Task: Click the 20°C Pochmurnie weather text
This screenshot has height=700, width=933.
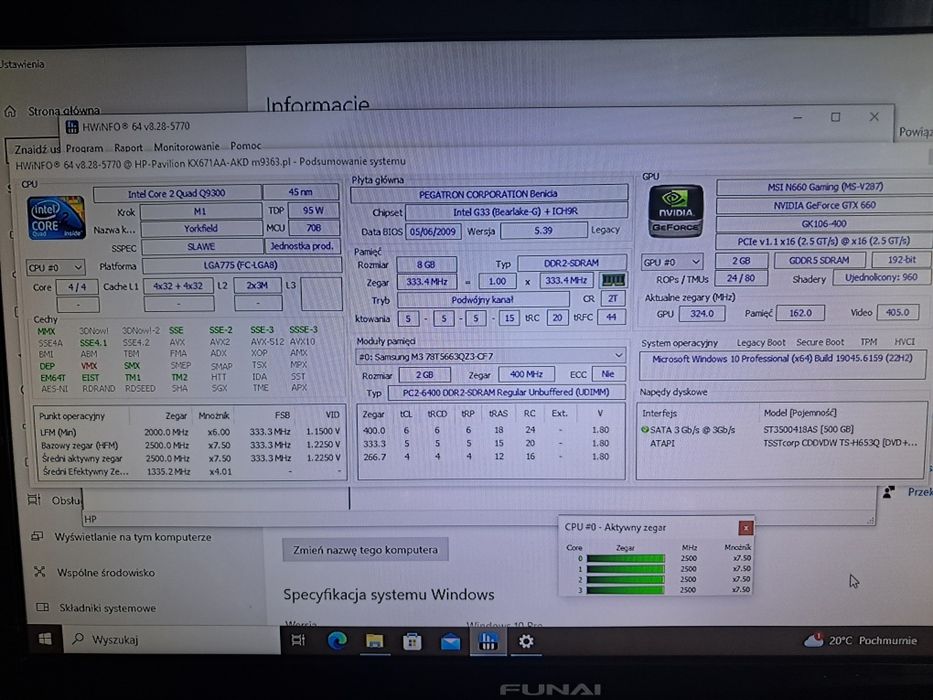Action: [x=872, y=640]
